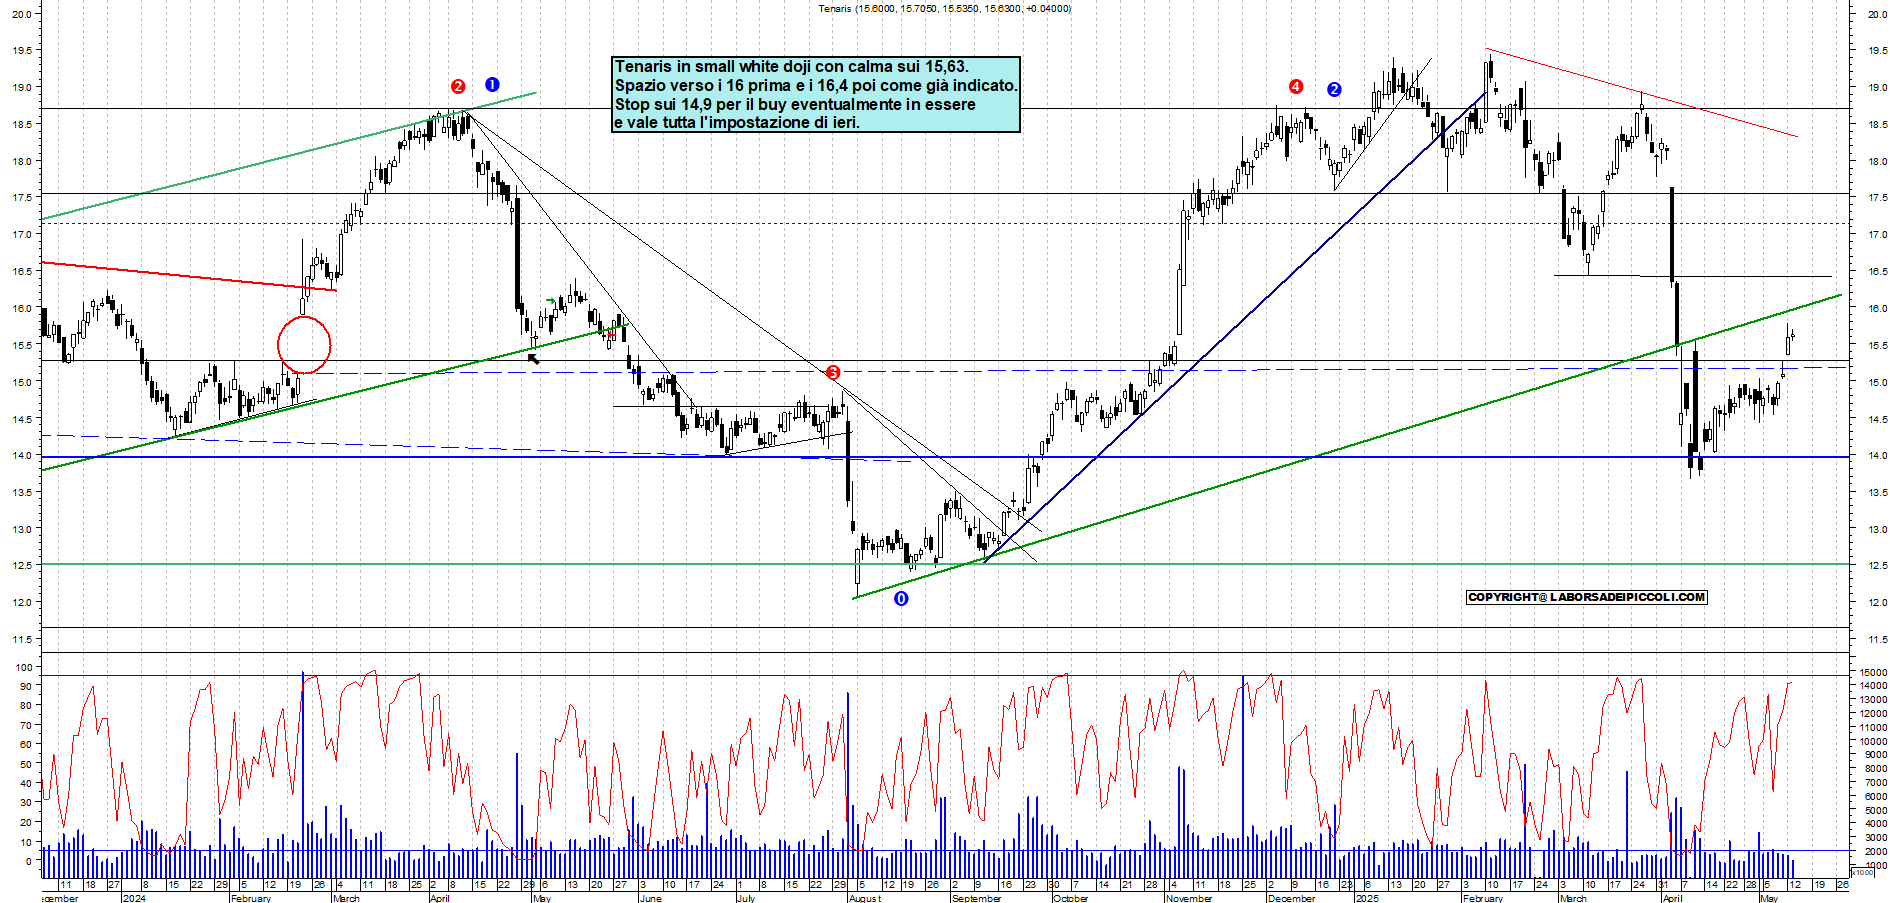This screenshot has height=903, width=1890.
Task: Click the Tenaris price title at top
Action: [x=944, y=8]
